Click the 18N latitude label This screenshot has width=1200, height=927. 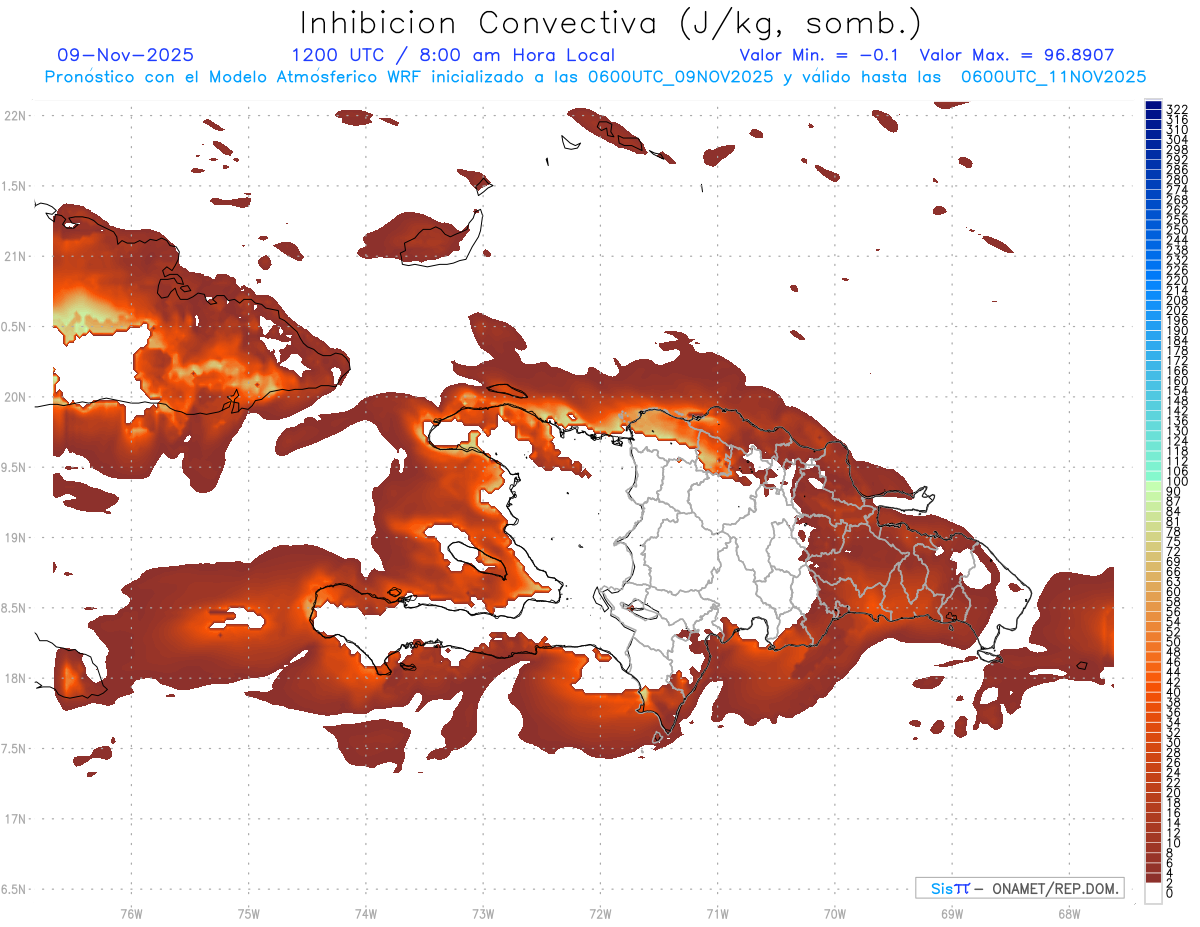[x=16, y=678]
